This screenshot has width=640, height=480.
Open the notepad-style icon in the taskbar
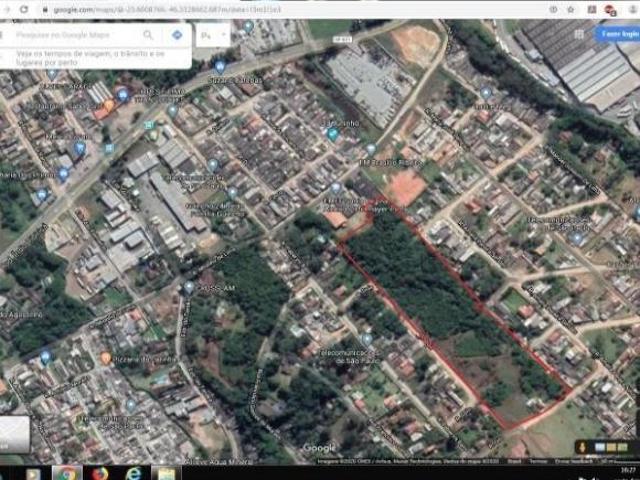pyautogui.click(x=166, y=473)
